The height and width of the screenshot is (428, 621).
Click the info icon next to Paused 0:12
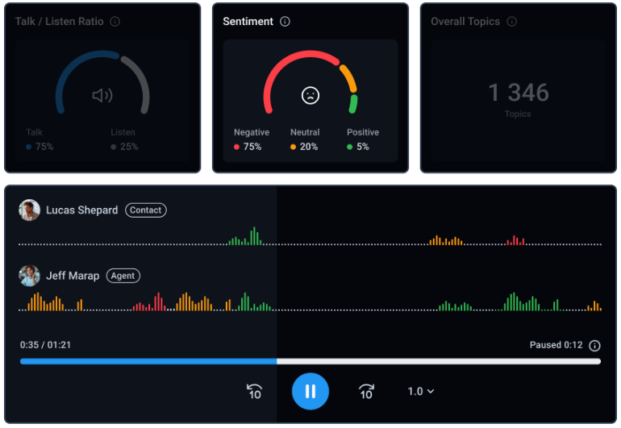[x=595, y=346]
